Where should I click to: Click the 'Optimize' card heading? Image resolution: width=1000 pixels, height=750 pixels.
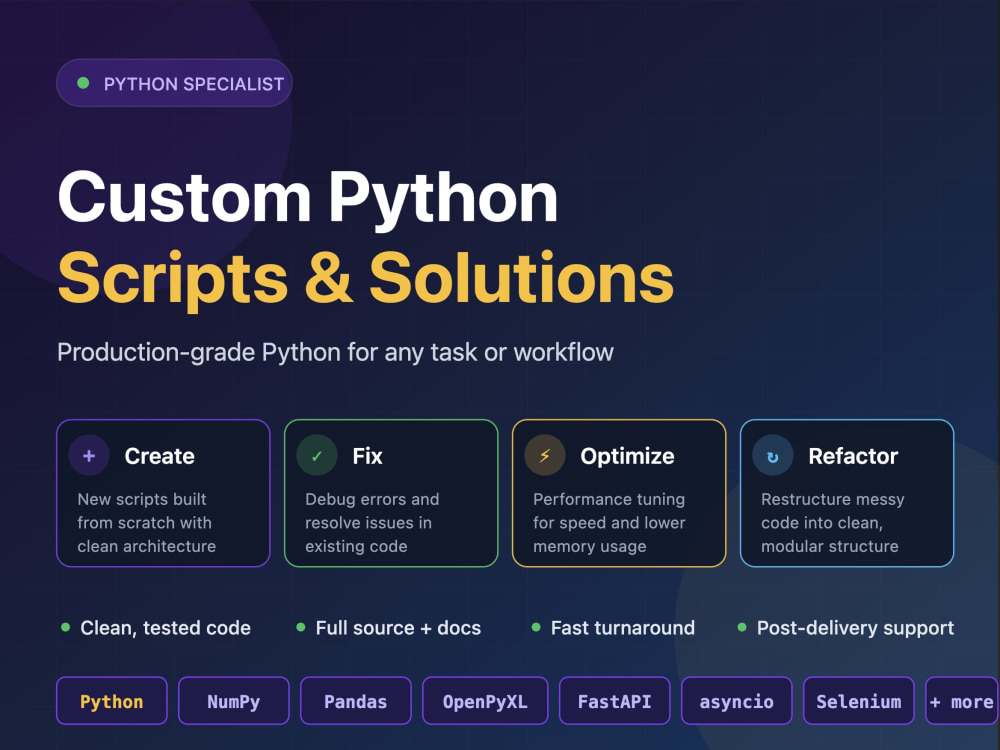628,456
